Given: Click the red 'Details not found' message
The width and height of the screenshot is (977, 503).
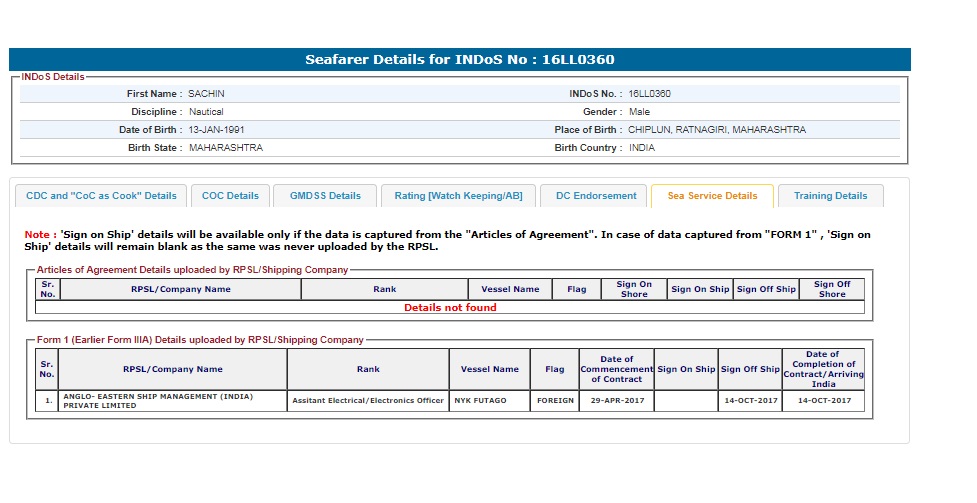Looking at the screenshot, I should 450,308.
